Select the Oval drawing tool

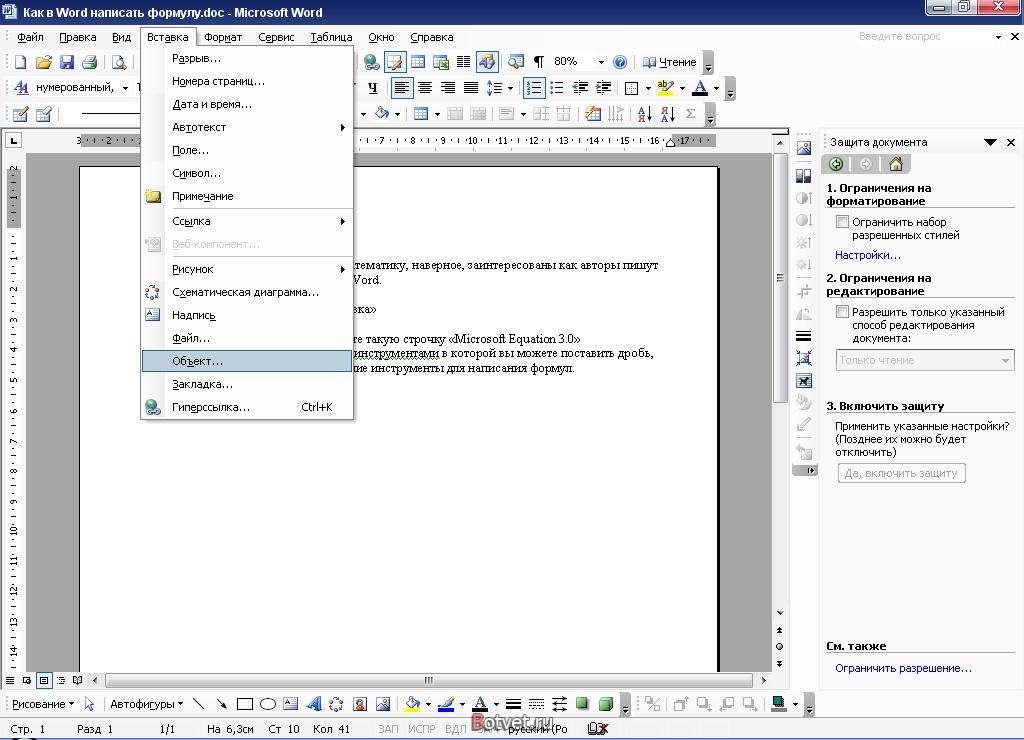coord(268,704)
